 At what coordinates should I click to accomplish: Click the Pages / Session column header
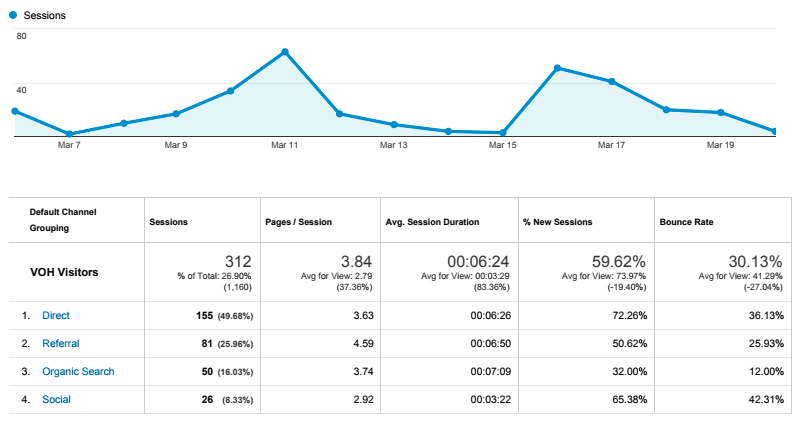299,222
